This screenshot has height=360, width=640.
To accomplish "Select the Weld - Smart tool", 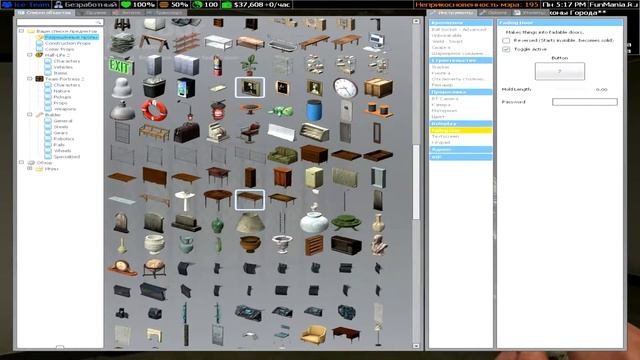I will [x=447, y=41].
